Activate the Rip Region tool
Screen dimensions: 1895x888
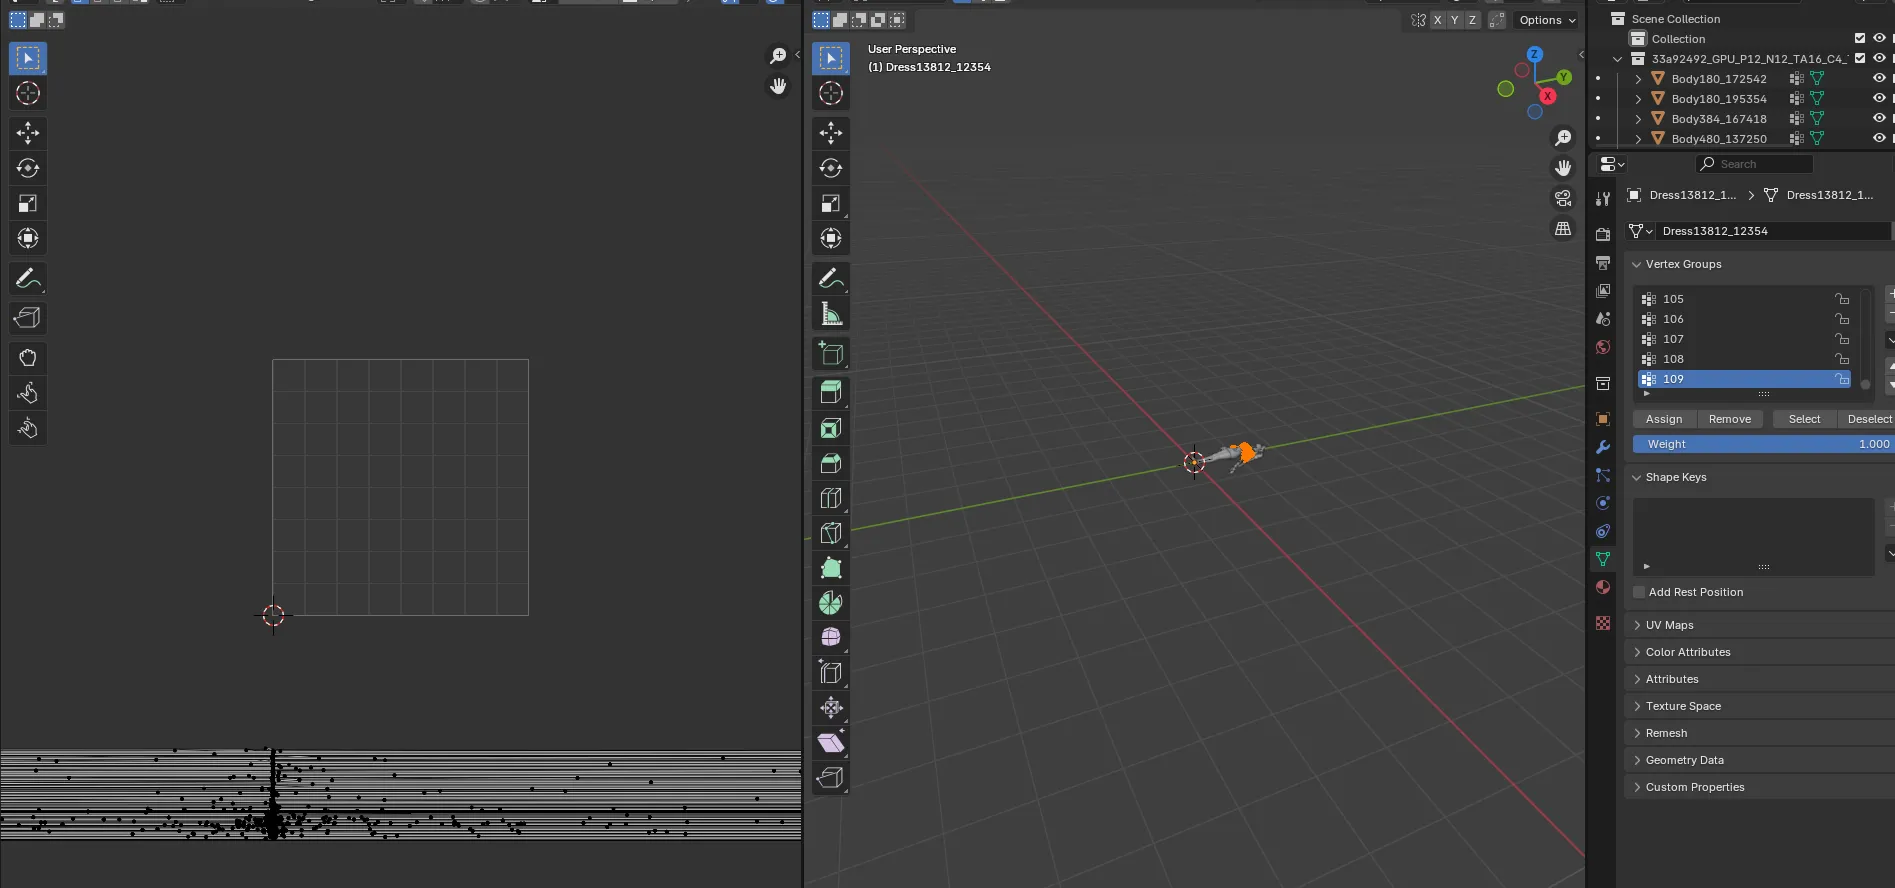831,778
